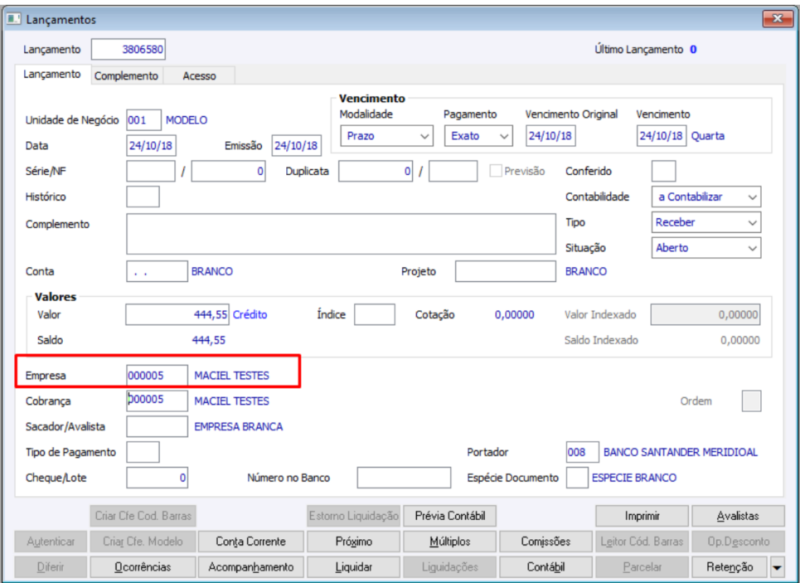This screenshot has height=583, width=800.
Task: Click the Número no Banco field
Action: click(404, 478)
